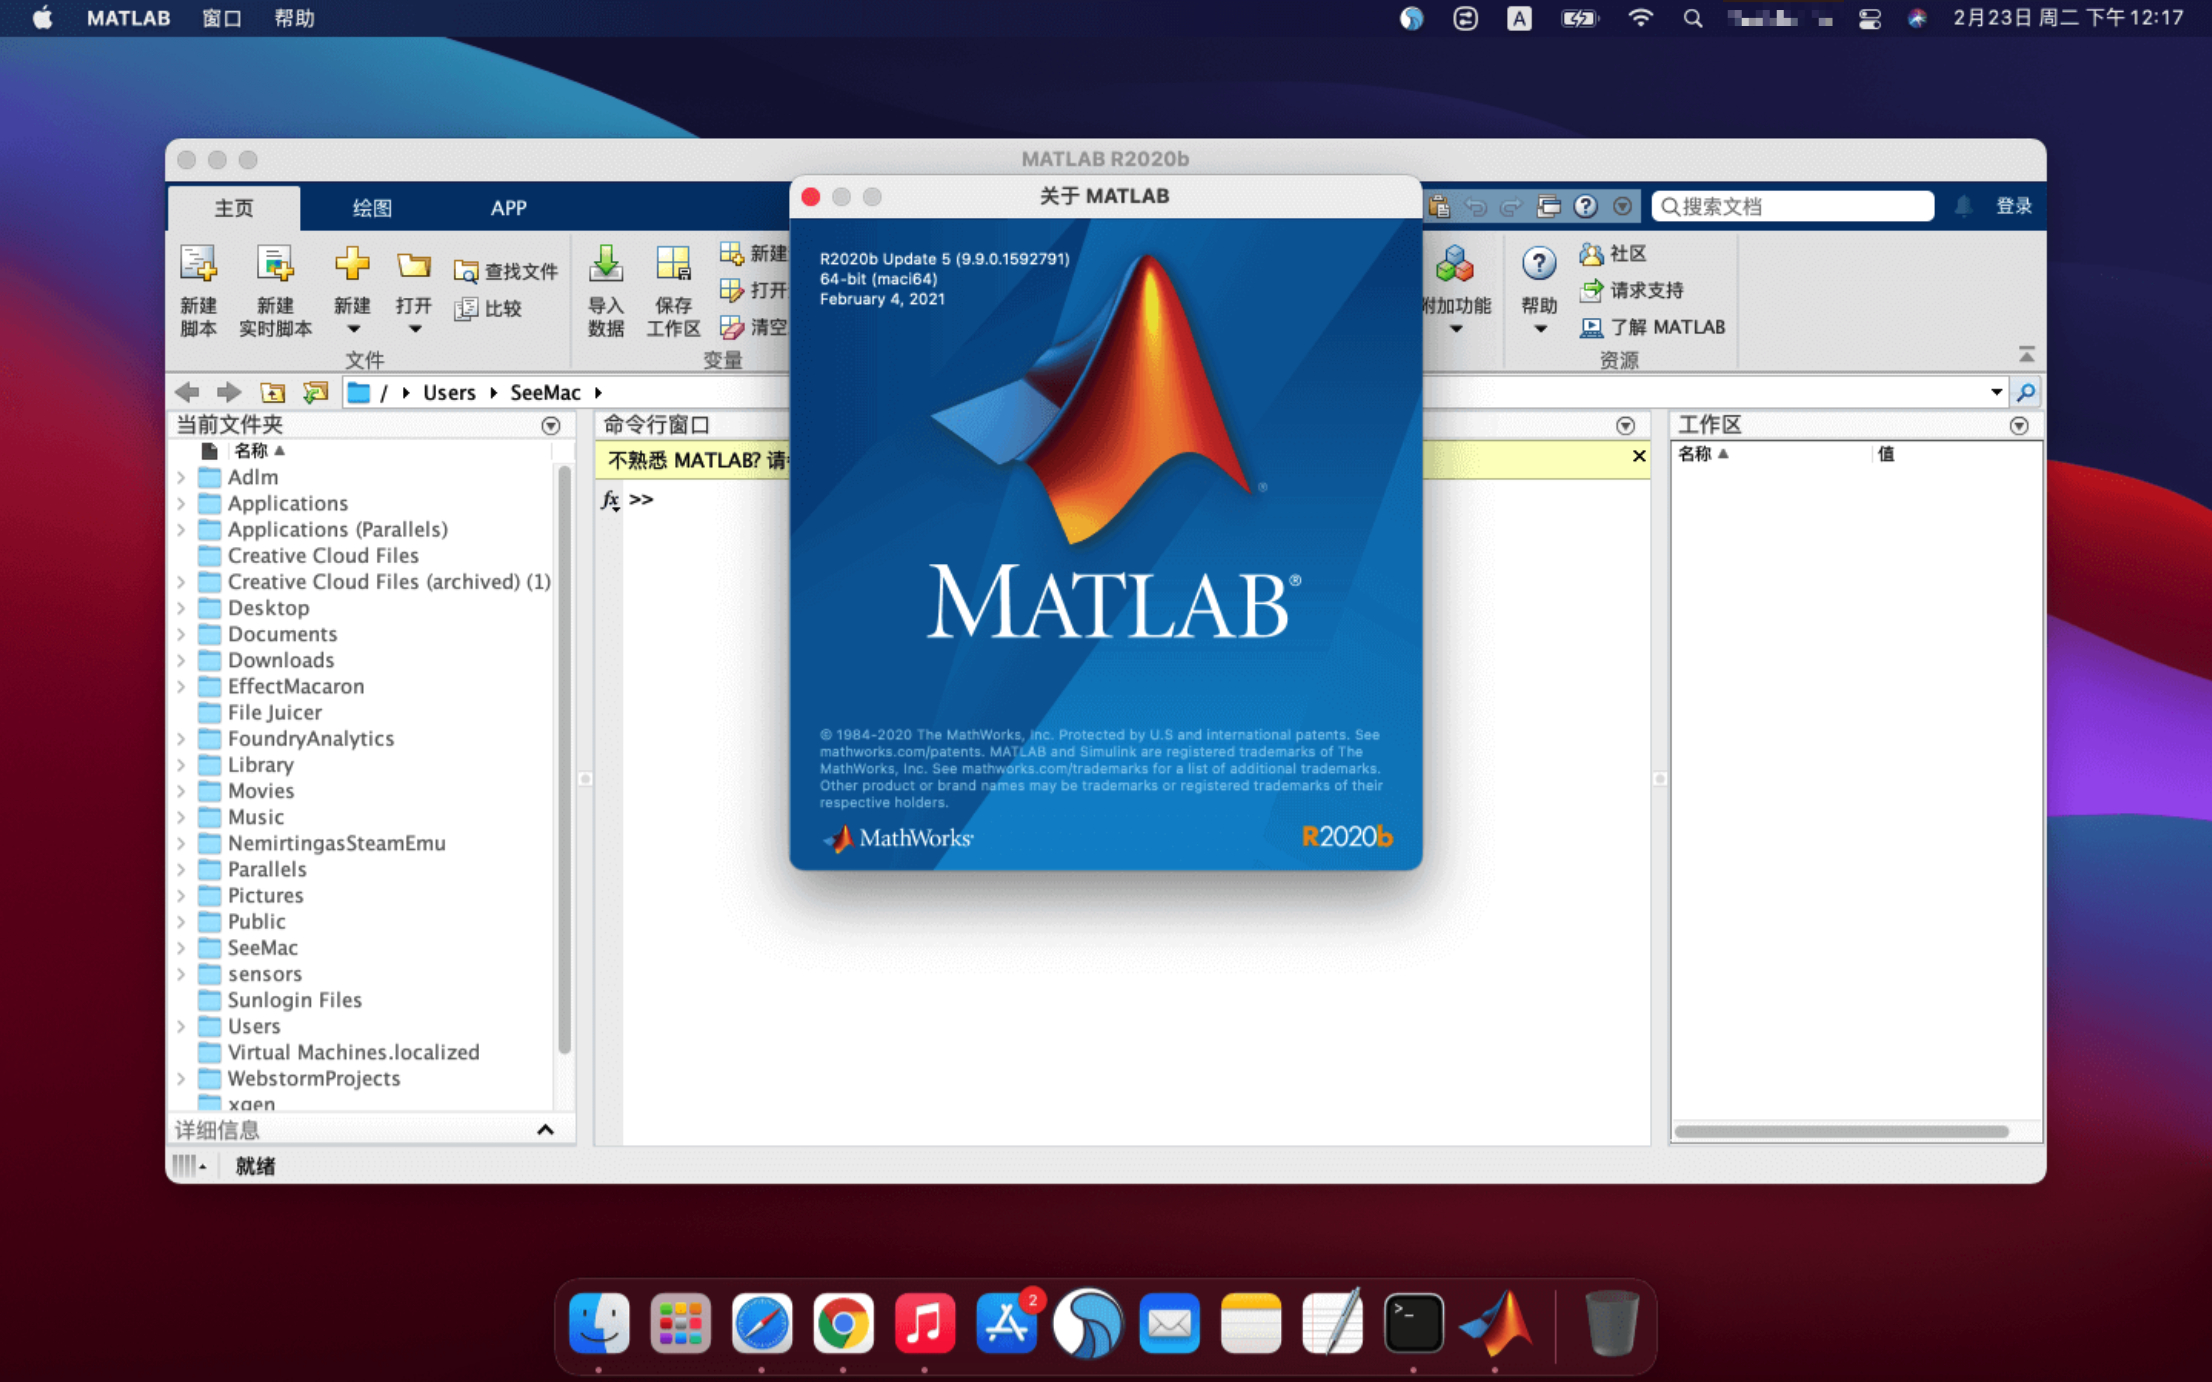Minimize the toolstrip ribbon arrow
The image size is (2212, 1382).
[2026, 355]
